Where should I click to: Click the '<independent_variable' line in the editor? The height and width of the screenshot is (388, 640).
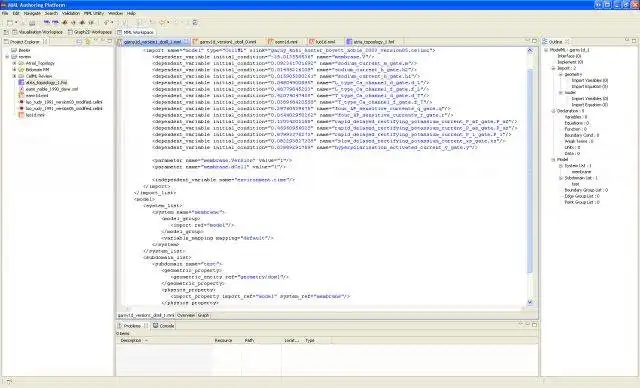coord(224,180)
